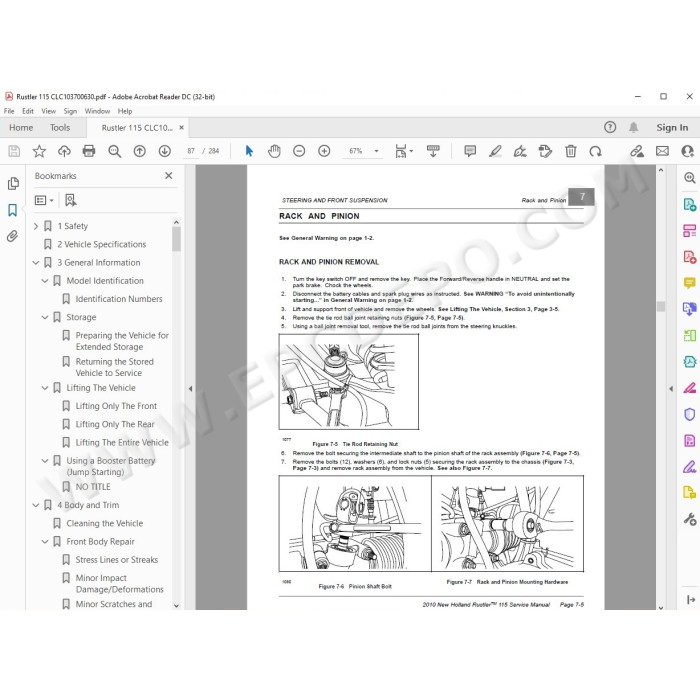Screen dimensions: 700x700
Task: Click the stamp tool icon
Action: [x=545, y=151]
